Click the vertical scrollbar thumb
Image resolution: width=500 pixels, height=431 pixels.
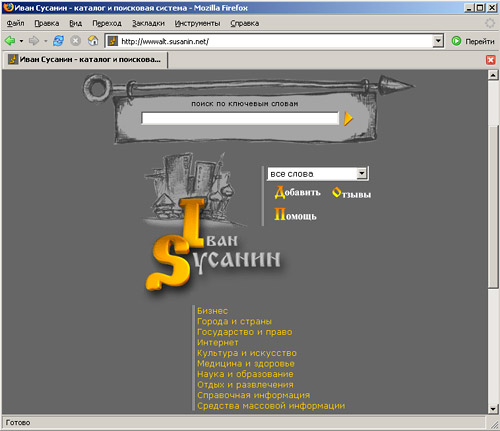(493, 207)
